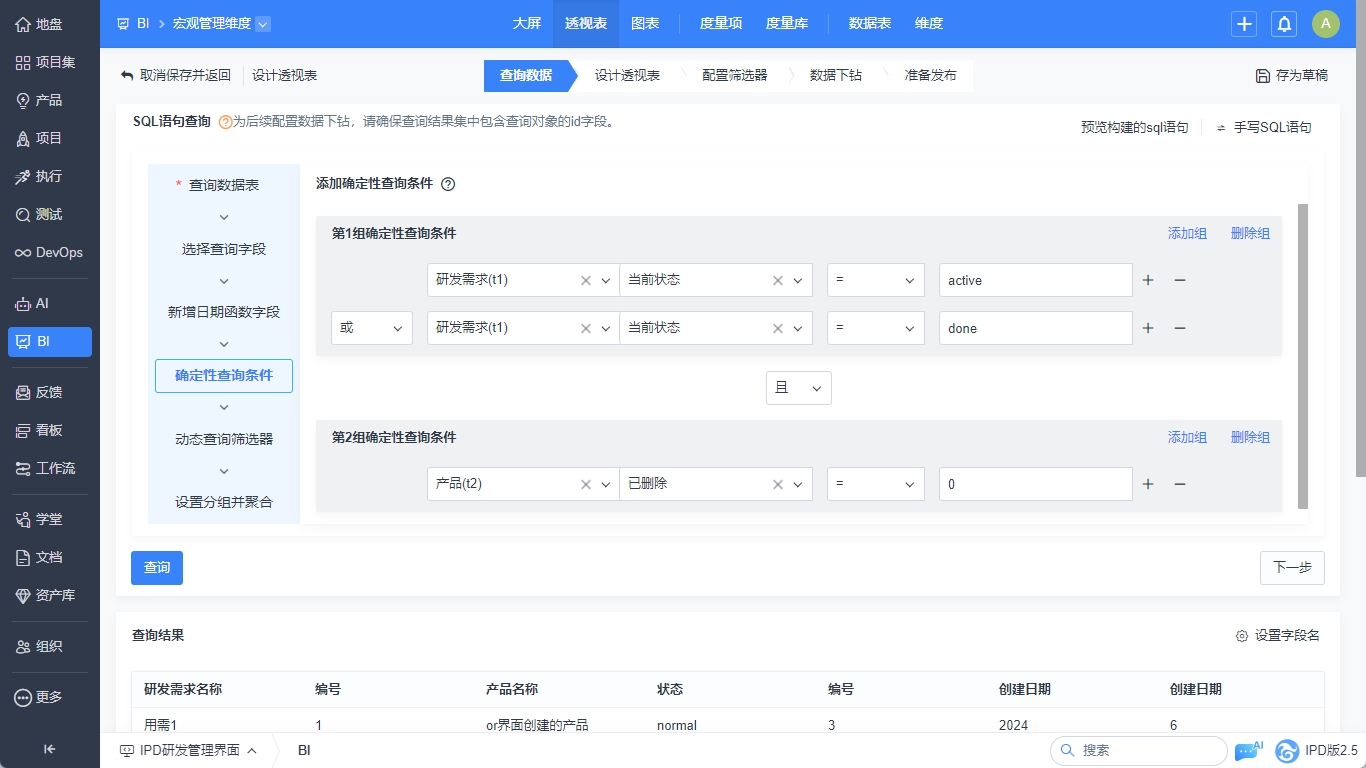Viewport: 1366px width, 768px height.
Task: Go to 设计透视表 wizard step
Action: (x=627, y=75)
